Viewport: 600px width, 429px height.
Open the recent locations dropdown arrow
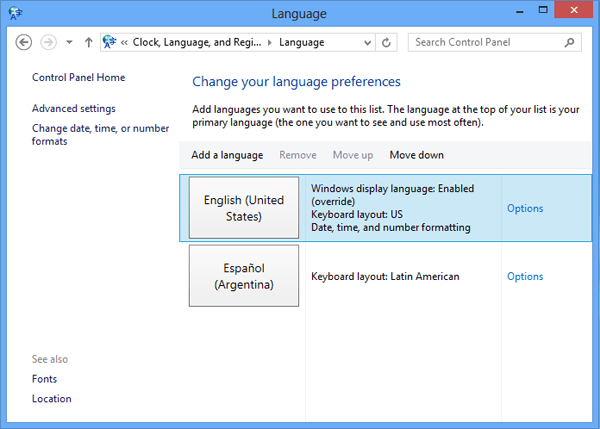click(69, 42)
